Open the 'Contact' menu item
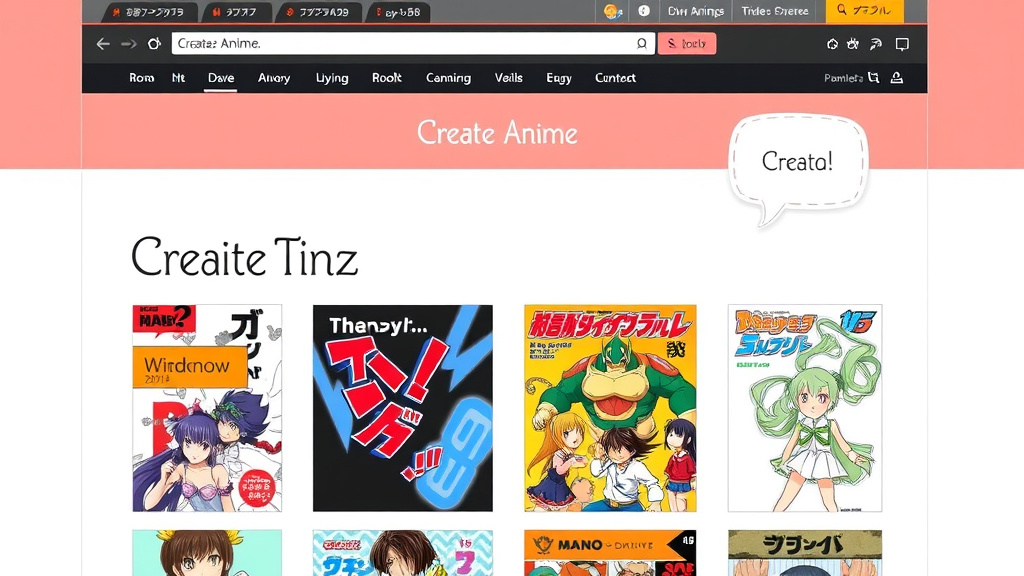Viewport: 1024px width, 576px height. [x=615, y=78]
